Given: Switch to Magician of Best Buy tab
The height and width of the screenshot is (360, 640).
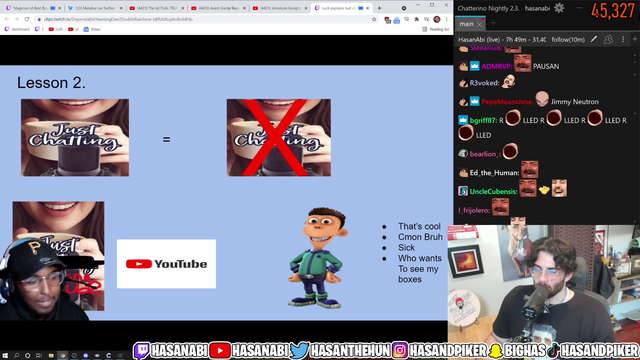Looking at the screenshot, I should tap(33, 8).
